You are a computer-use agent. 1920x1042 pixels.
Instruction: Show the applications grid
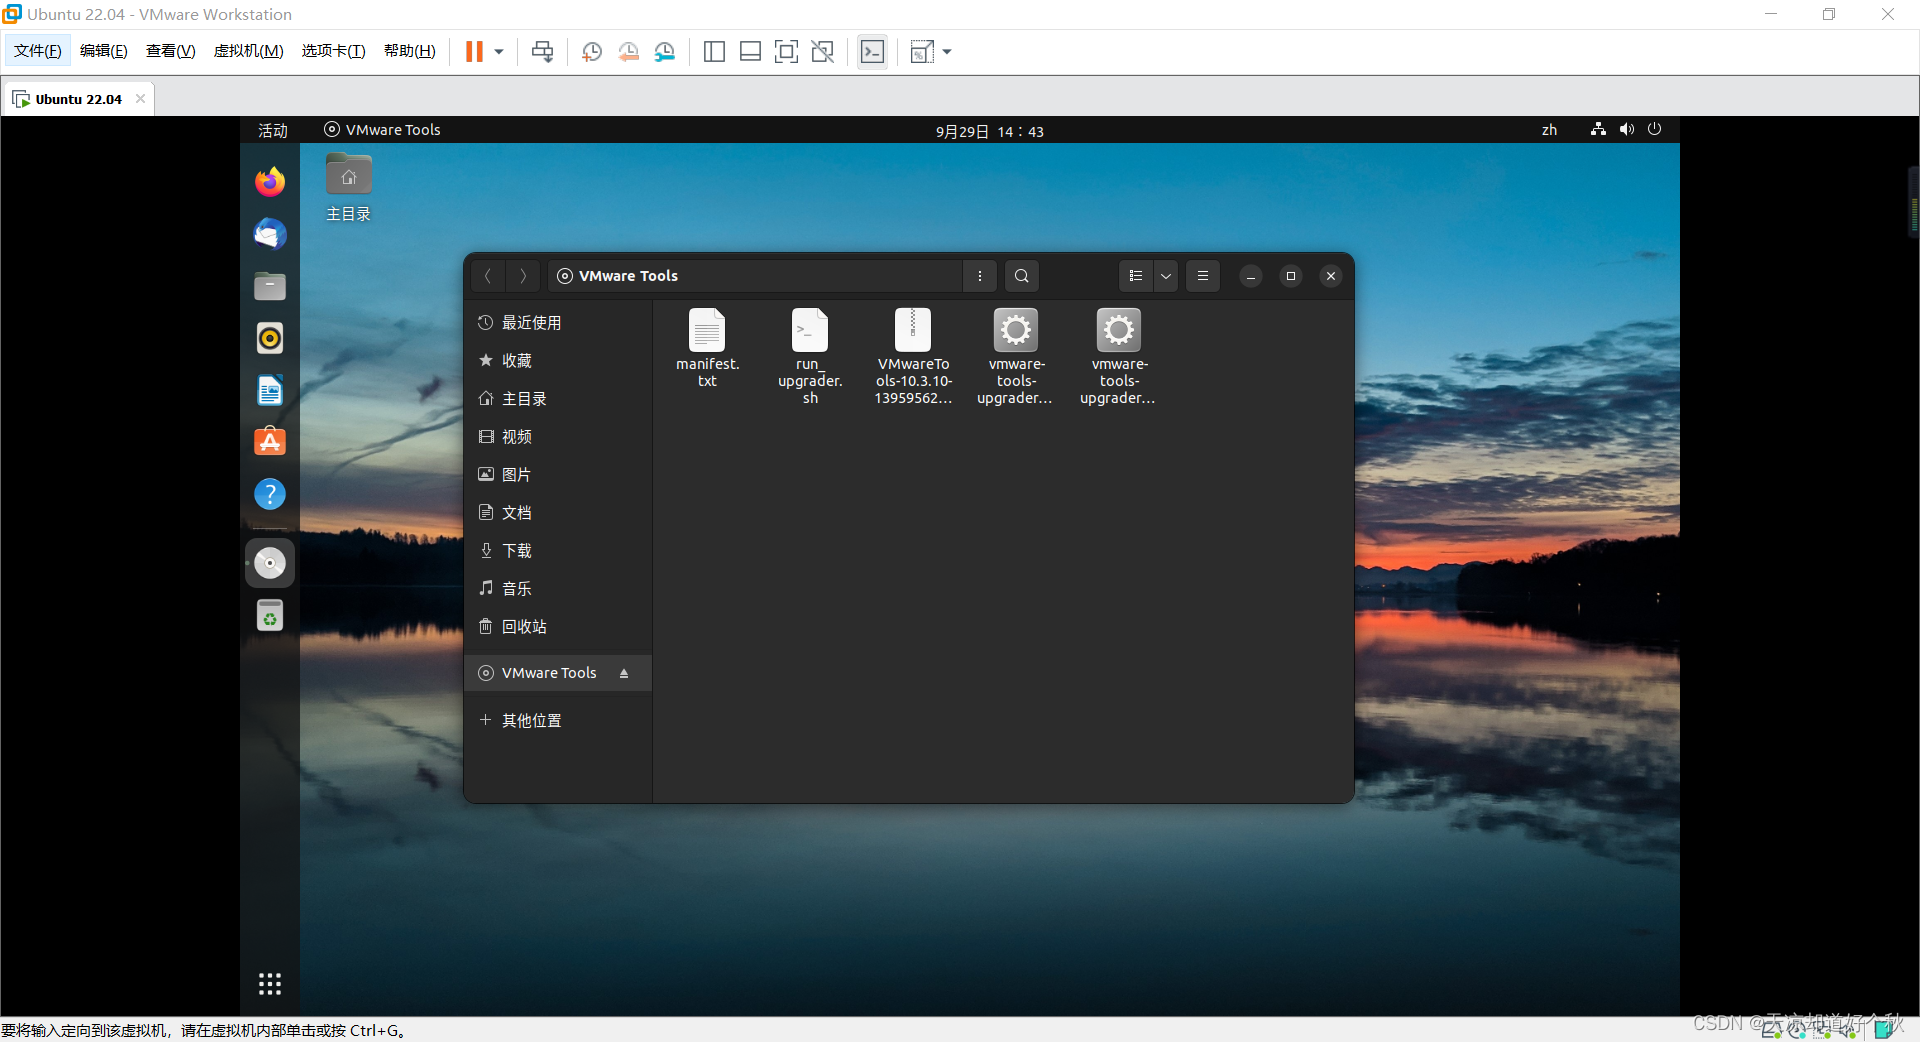click(270, 984)
